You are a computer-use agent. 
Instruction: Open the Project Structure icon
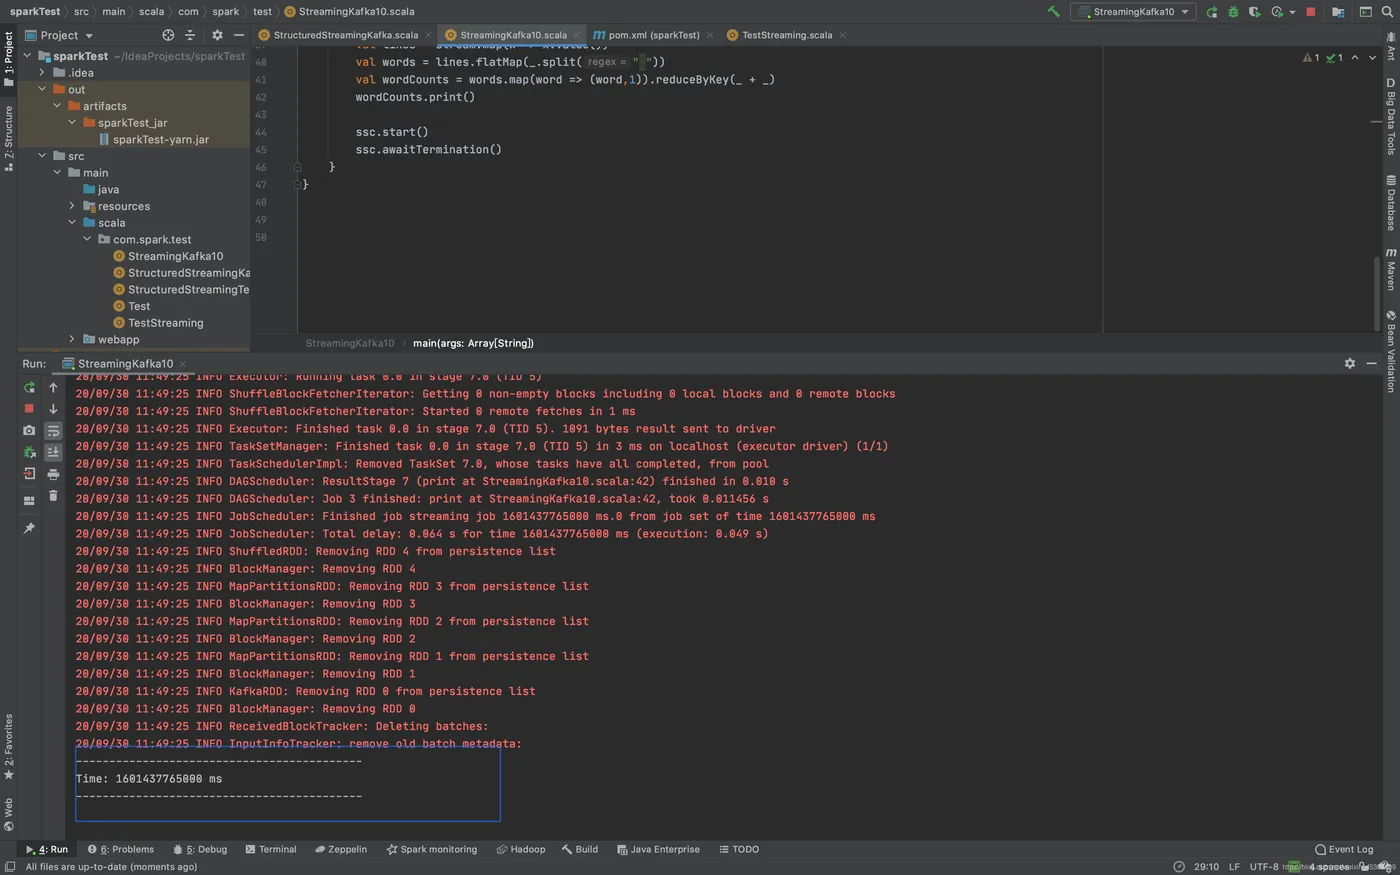[x=1338, y=12]
